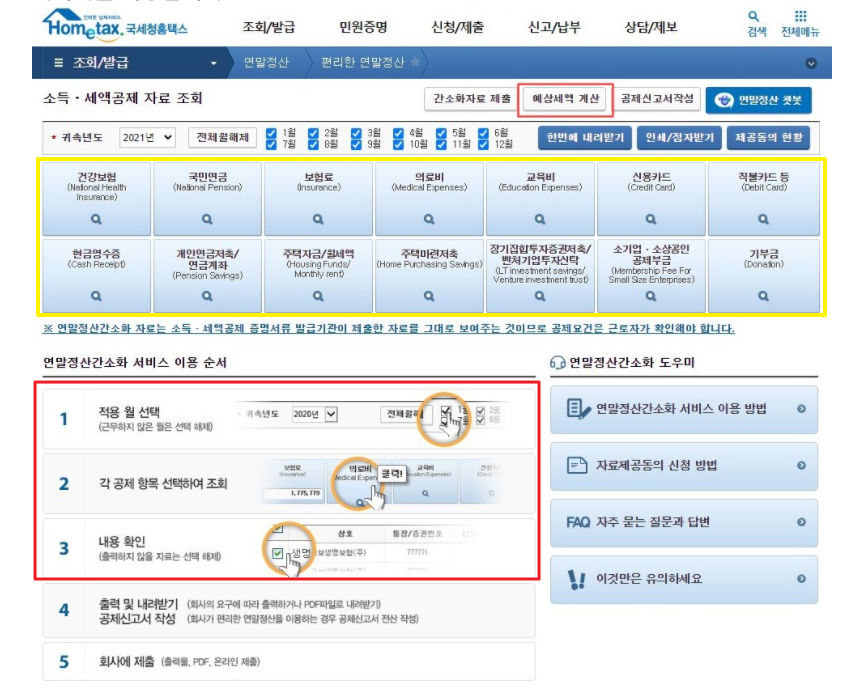Screen dimensions: 863x694
Task: Open the 주택자금/월세액 search icon
Action: pyautogui.click(x=320, y=293)
